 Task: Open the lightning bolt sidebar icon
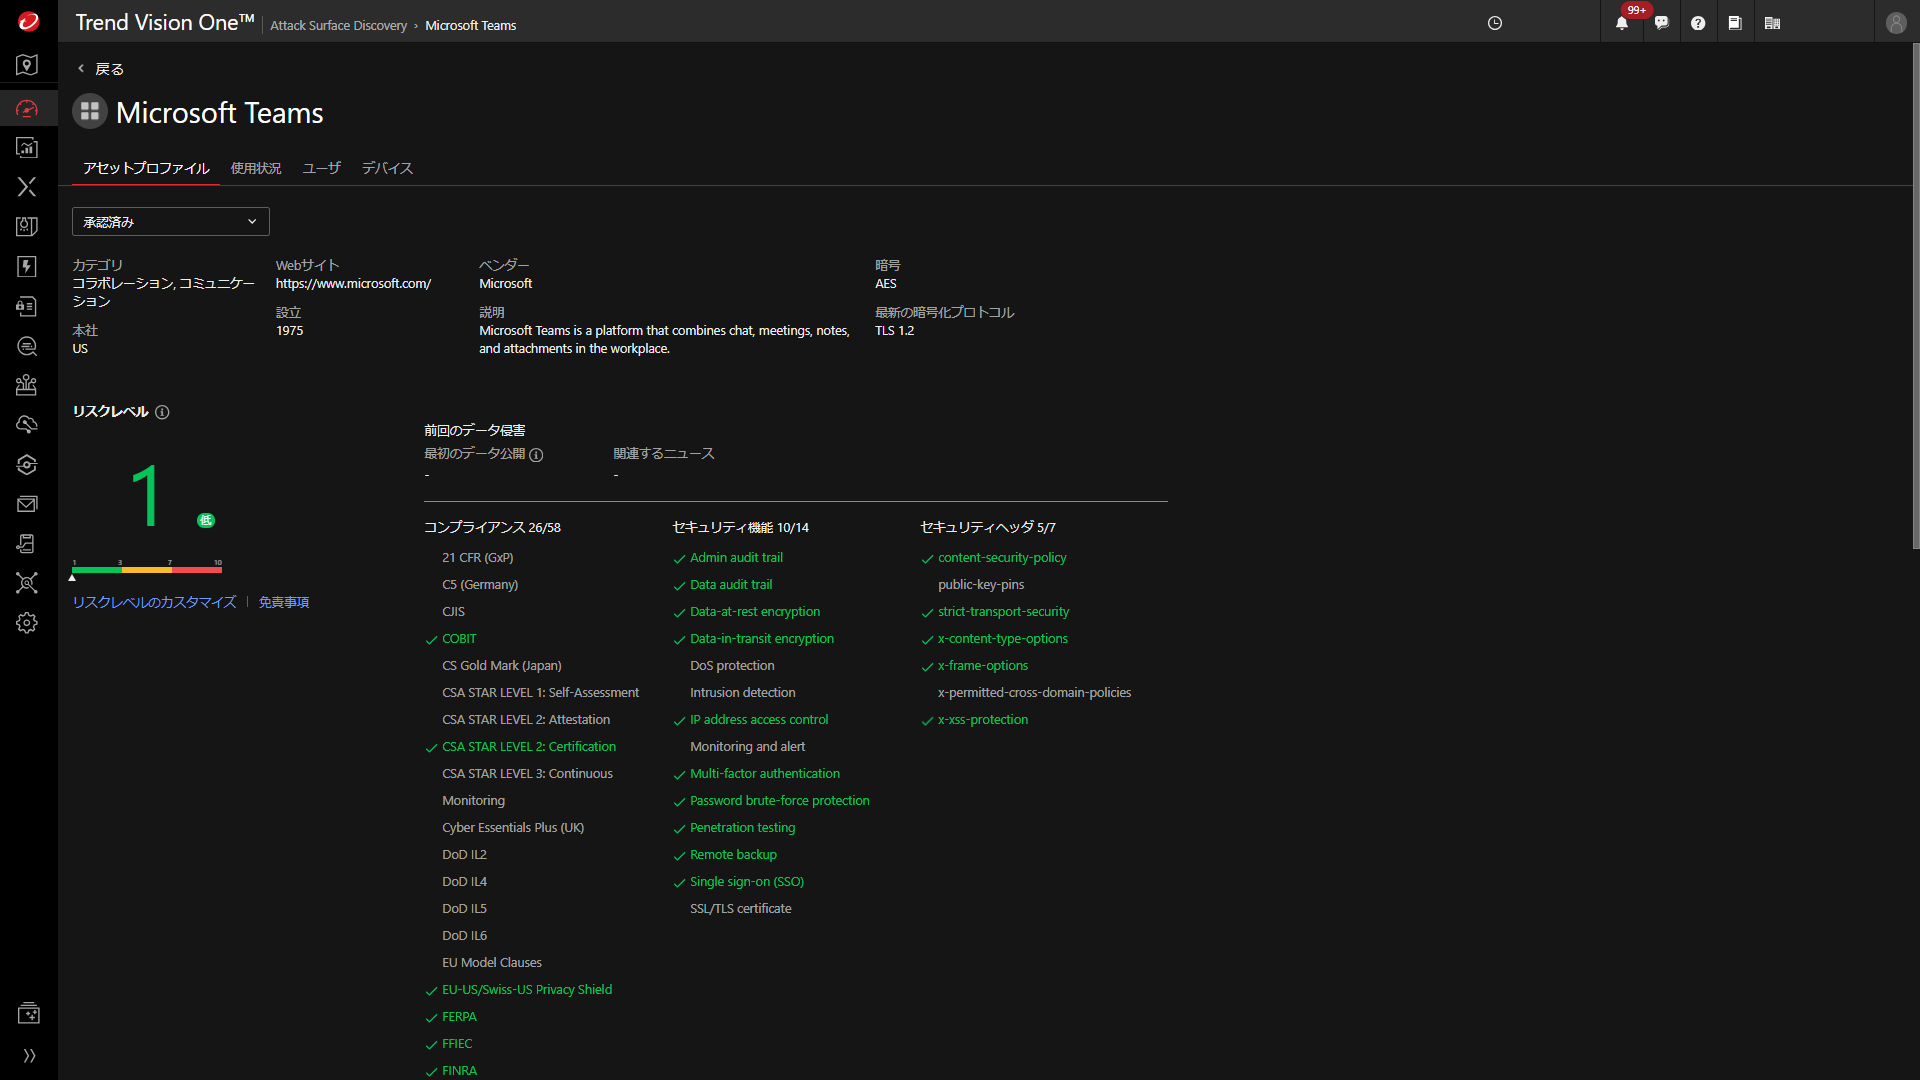pyautogui.click(x=27, y=266)
